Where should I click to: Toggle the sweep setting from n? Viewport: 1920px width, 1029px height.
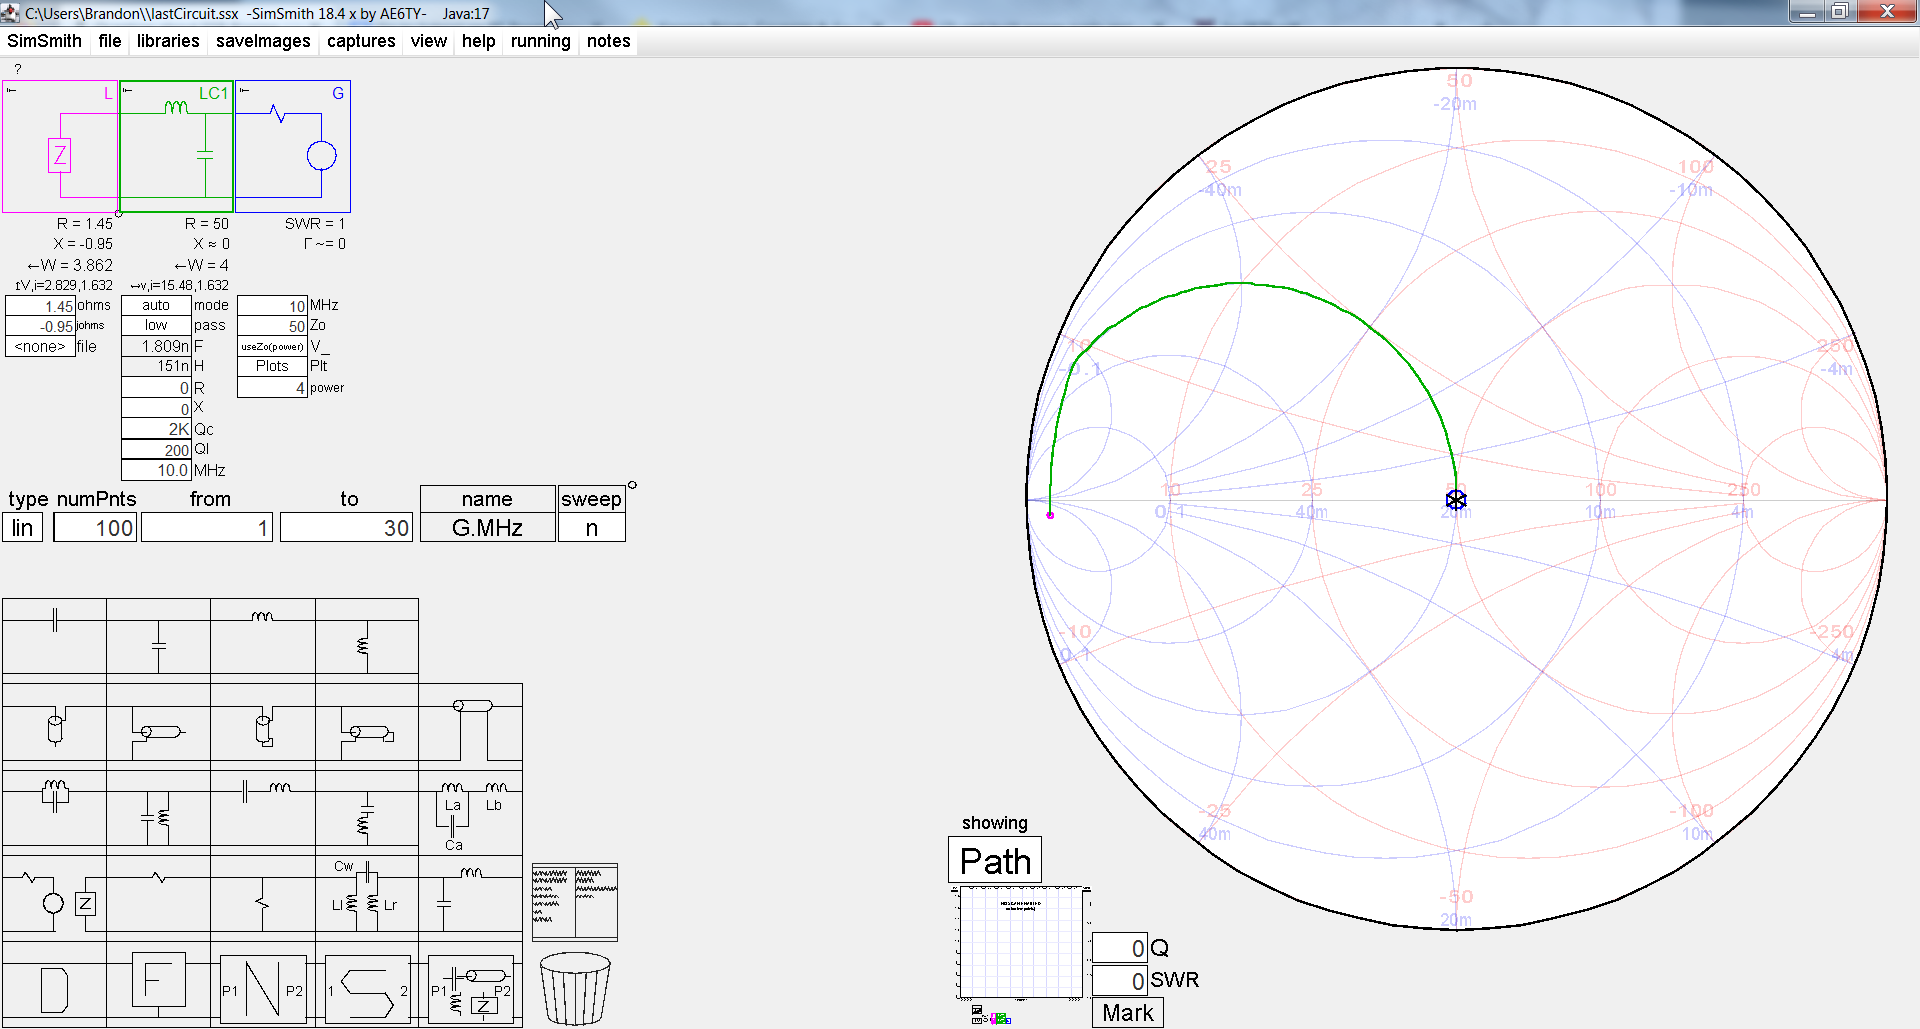pos(591,527)
